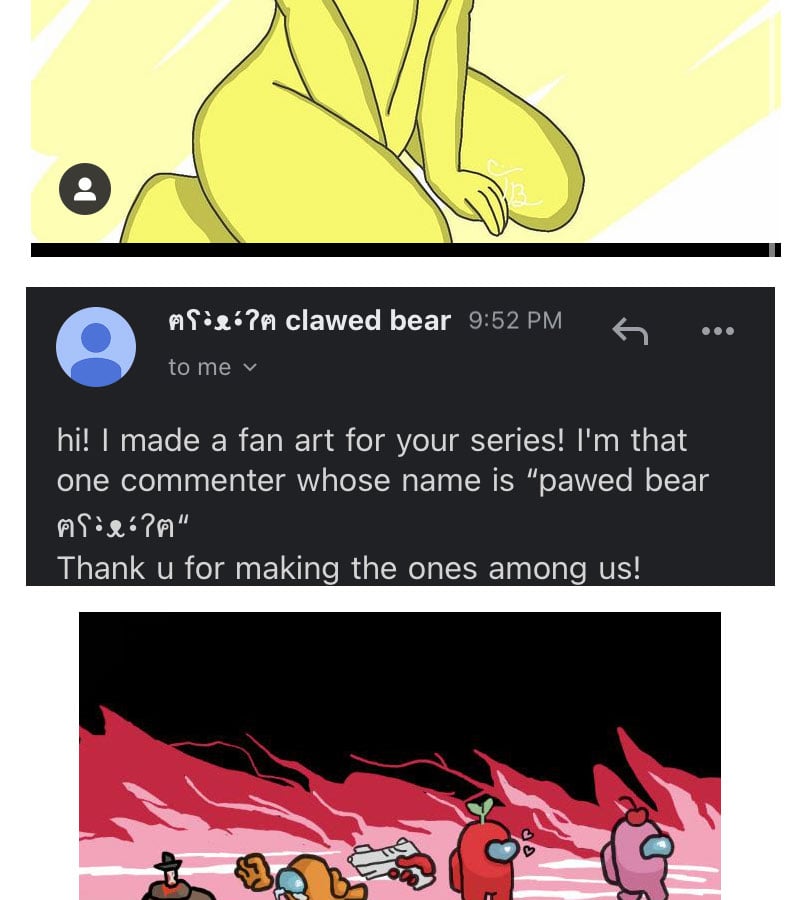Click the artist signature on yellow drawing
Viewport: 800px width, 900px height.
512,184
